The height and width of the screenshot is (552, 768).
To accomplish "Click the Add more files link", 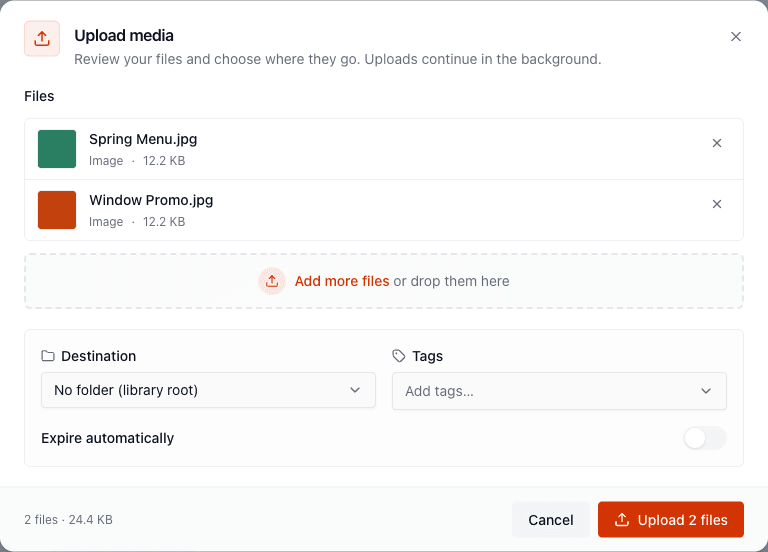I will [x=342, y=281].
